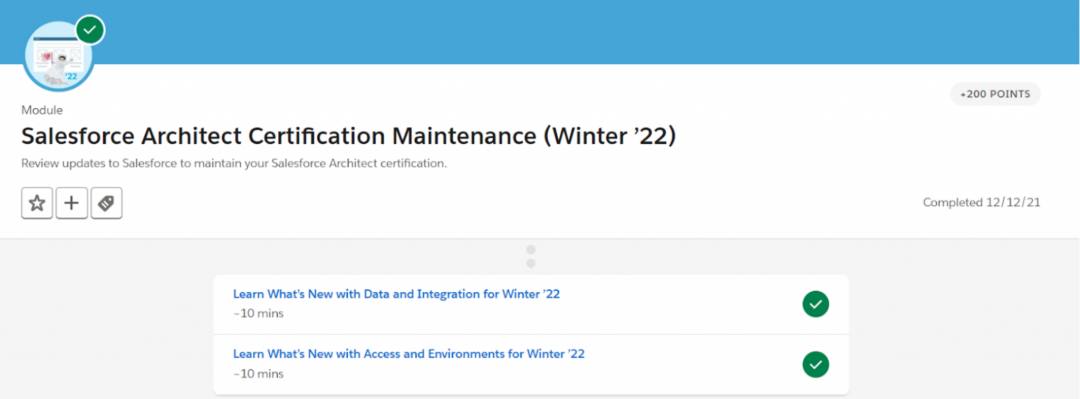Viewport: 1080px width, 399px height.
Task: Open the Architect Maintenance module badge image
Action: pos(59,57)
